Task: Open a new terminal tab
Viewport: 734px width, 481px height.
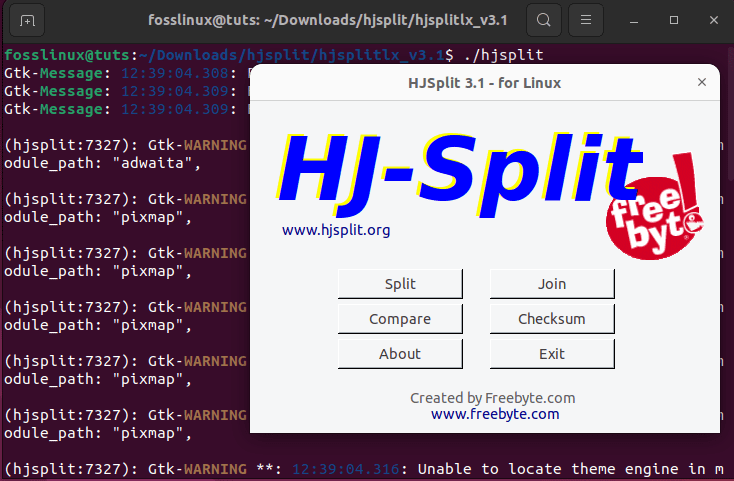Action: (27, 20)
